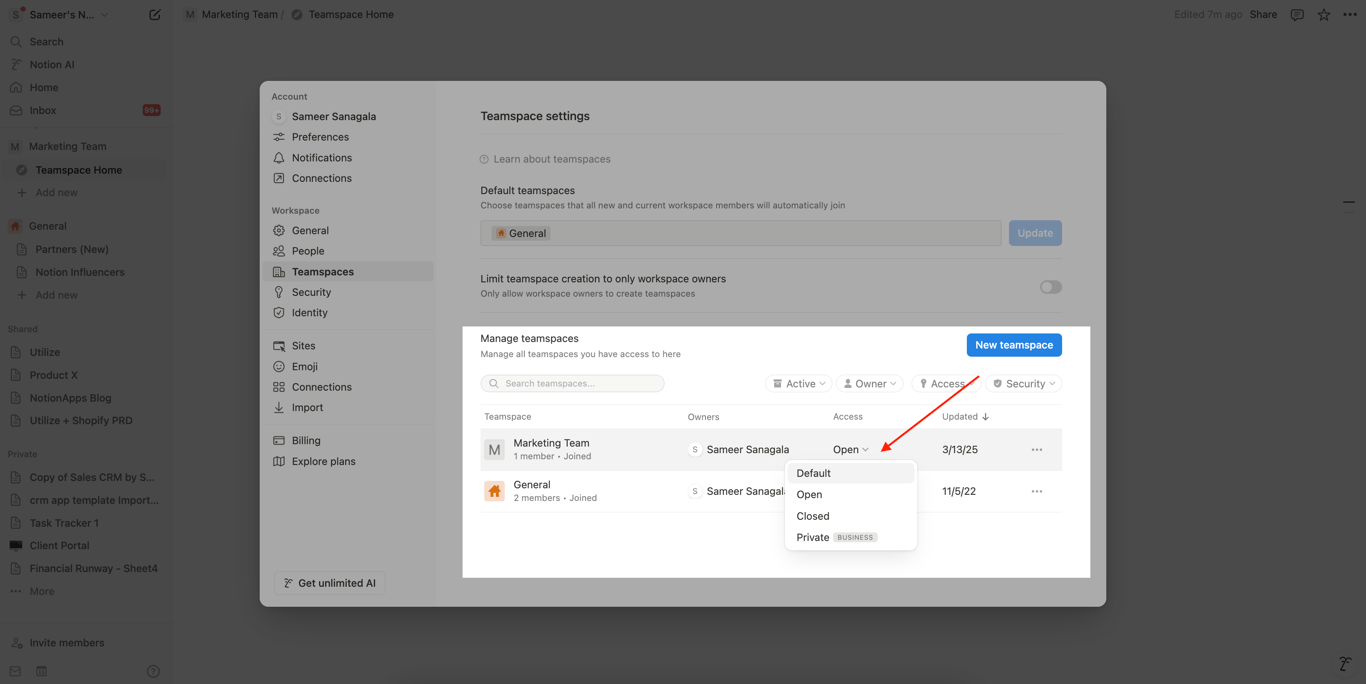Open workspace switcher Sameer's N...
The image size is (1366, 684).
click(x=60, y=15)
